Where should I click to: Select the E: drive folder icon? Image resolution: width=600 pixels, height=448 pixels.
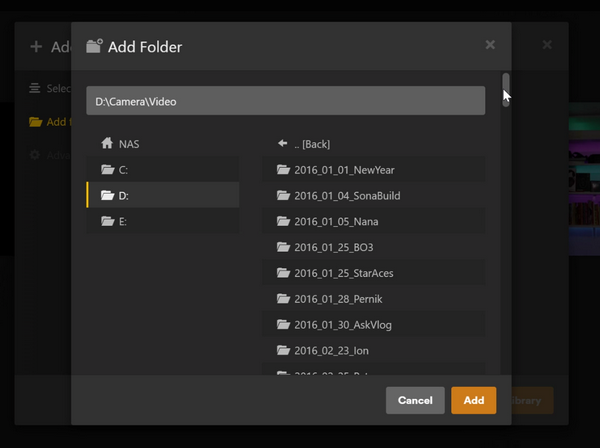pyautogui.click(x=107, y=222)
